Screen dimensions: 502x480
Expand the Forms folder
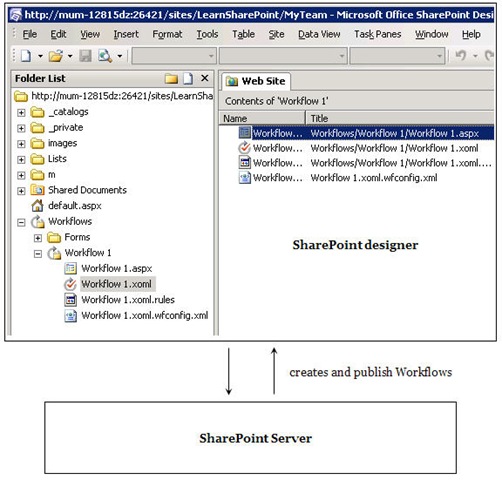click(38, 238)
